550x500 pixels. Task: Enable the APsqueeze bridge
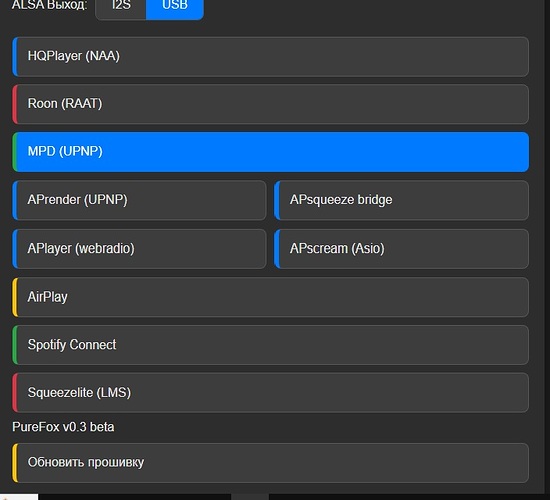(402, 200)
